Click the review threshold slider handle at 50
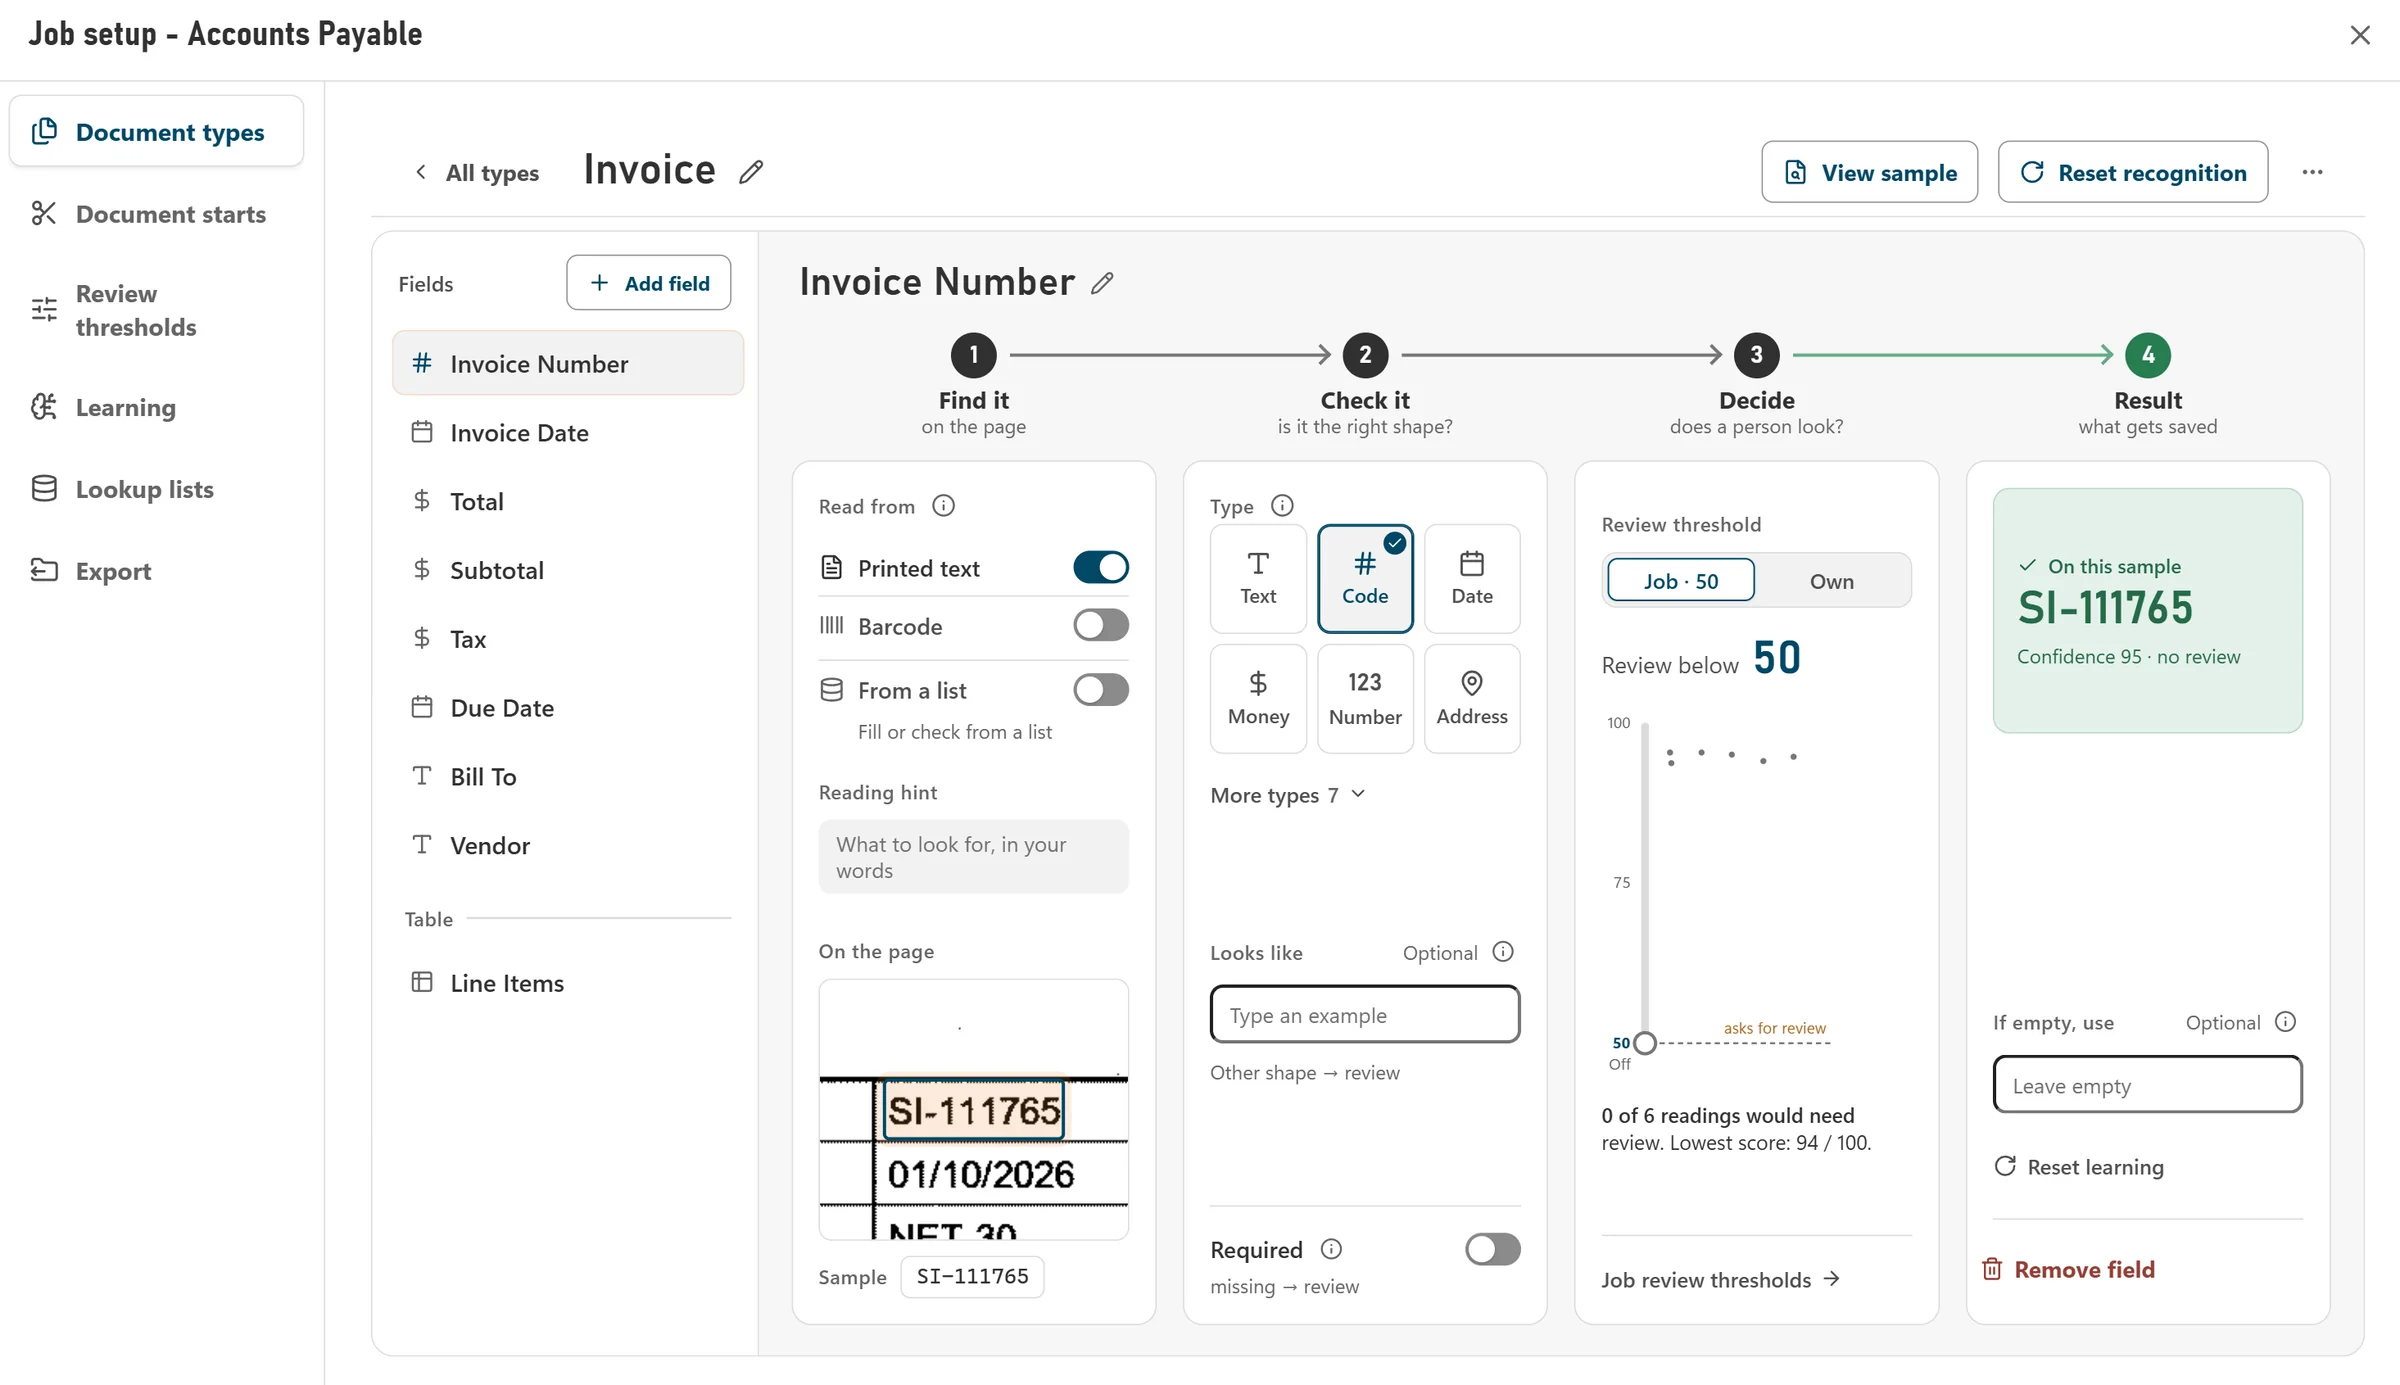The height and width of the screenshot is (1385, 2400). click(1645, 1043)
